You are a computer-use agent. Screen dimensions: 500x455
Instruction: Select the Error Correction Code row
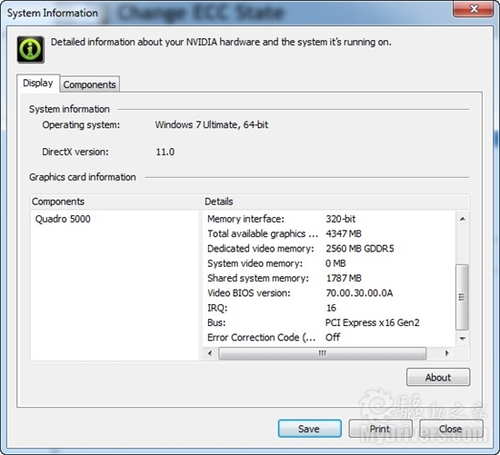[x=329, y=337]
